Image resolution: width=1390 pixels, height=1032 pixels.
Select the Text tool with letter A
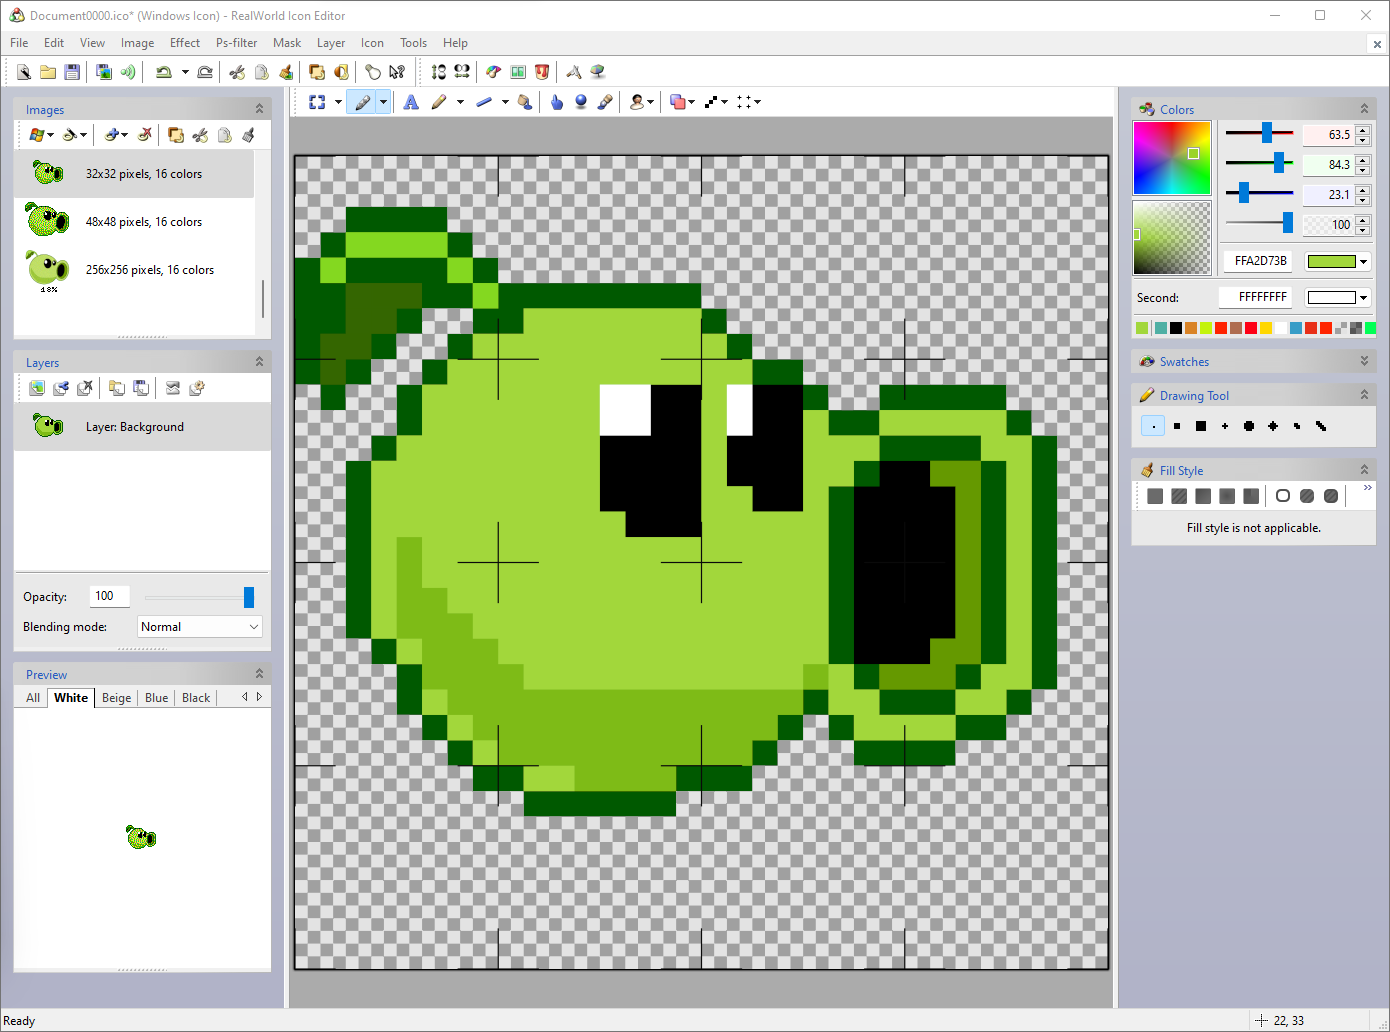click(411, 102)
